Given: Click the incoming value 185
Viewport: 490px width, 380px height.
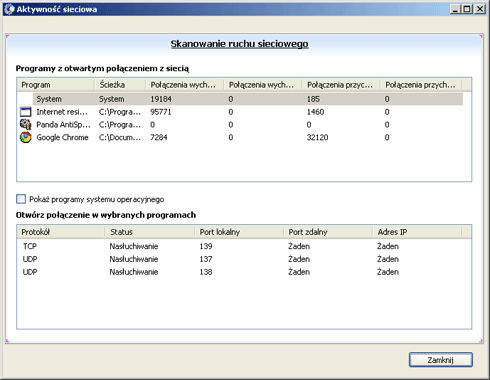Looking at the screenshot, I should click(313, 99).
